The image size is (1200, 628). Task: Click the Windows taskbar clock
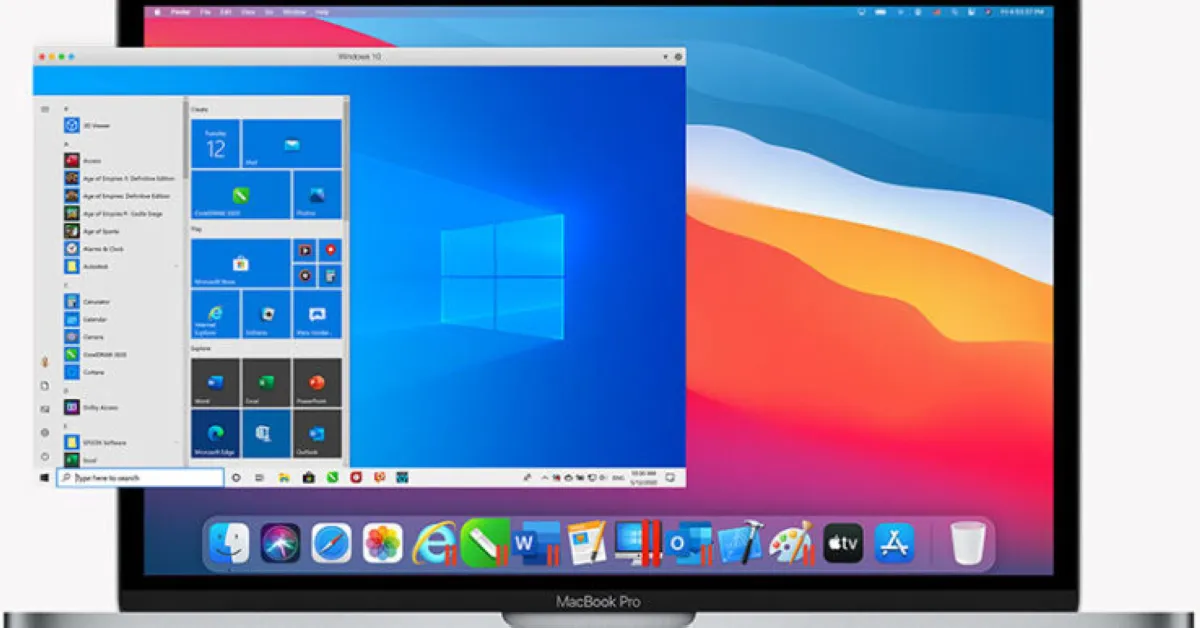click(645, 478)
